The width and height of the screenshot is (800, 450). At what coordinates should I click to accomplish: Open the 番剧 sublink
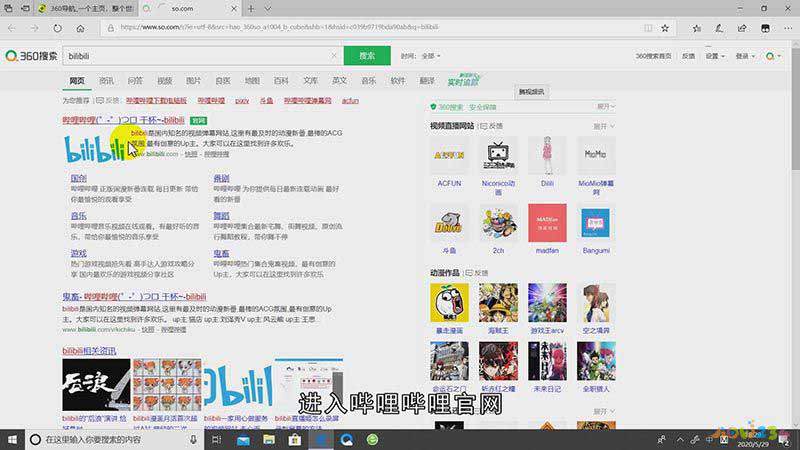[221, 178]
